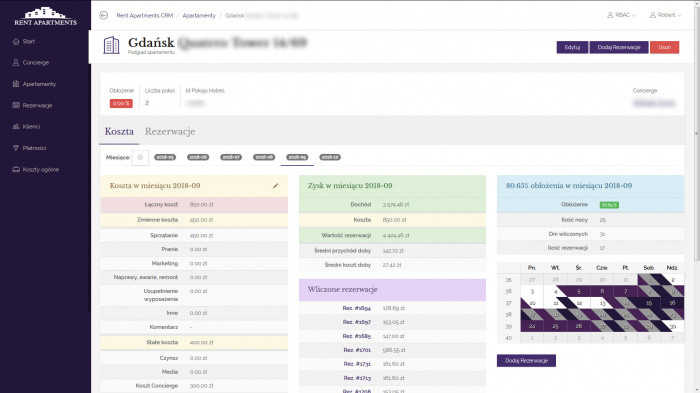Select month 2018-06
The height and width of the screenshot is (393, 700).
[198, 157]
